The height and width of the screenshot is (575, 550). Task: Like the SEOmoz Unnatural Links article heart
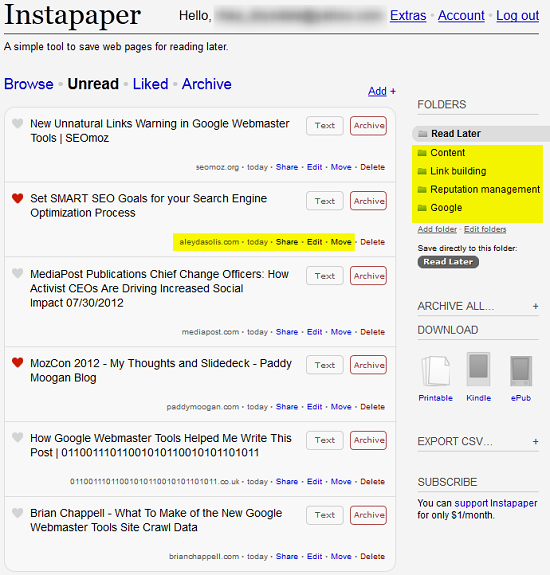click(17, 124)
